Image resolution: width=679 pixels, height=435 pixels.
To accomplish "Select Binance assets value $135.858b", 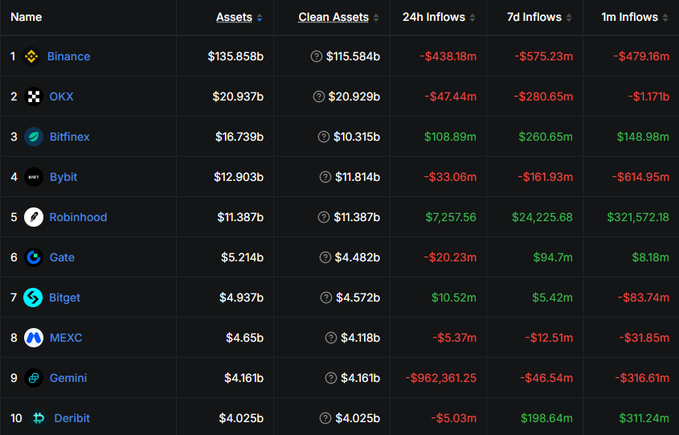I will pos(236,56).
